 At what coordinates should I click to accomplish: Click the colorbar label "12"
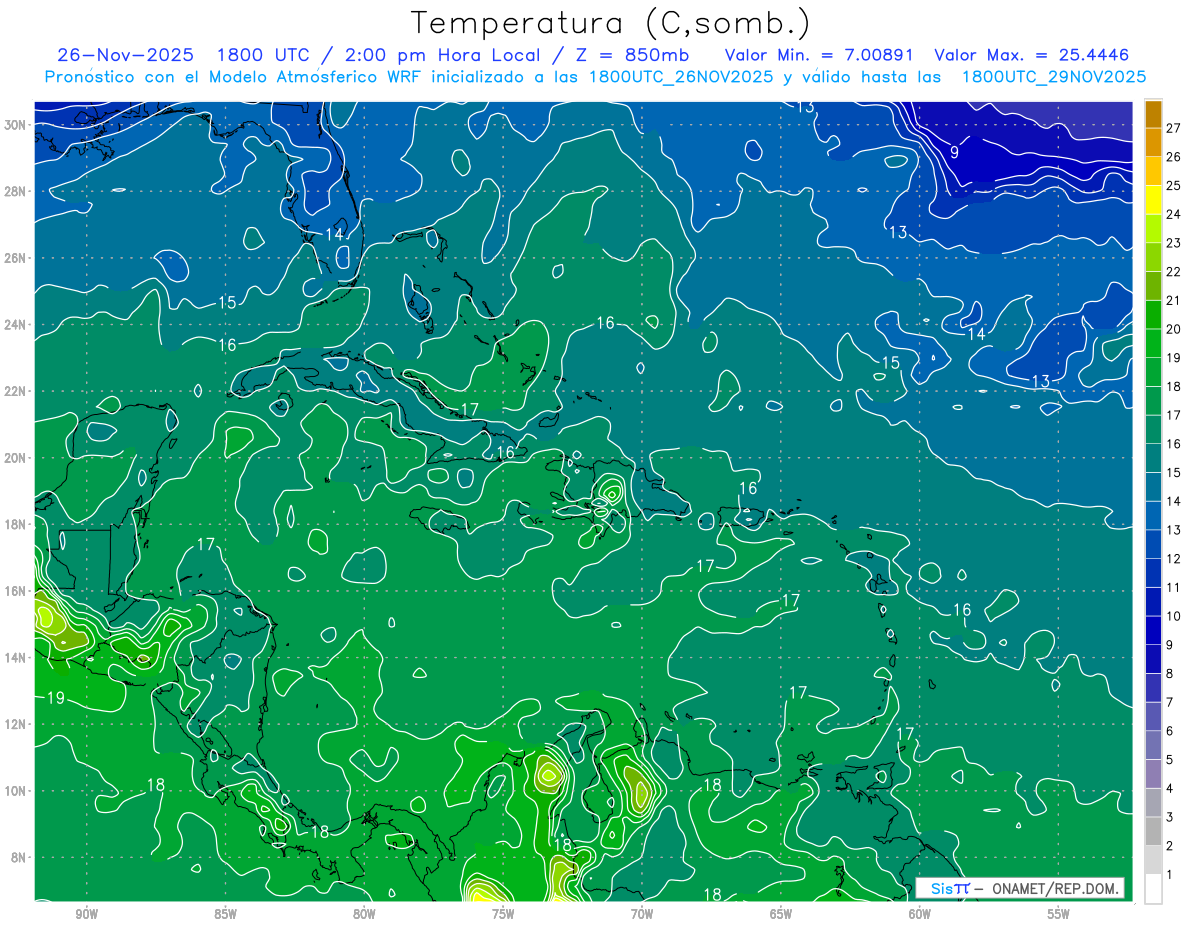pos(1174,559)
